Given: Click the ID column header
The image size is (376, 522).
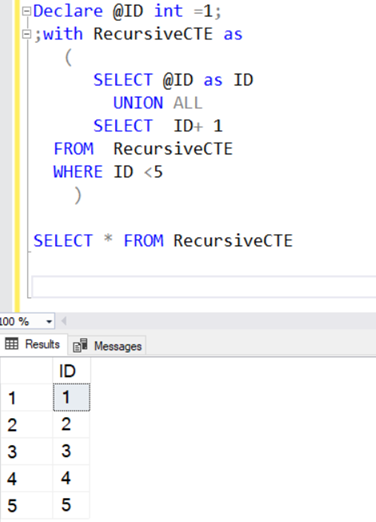Looking at the screenshot, I should coord(71,371).
